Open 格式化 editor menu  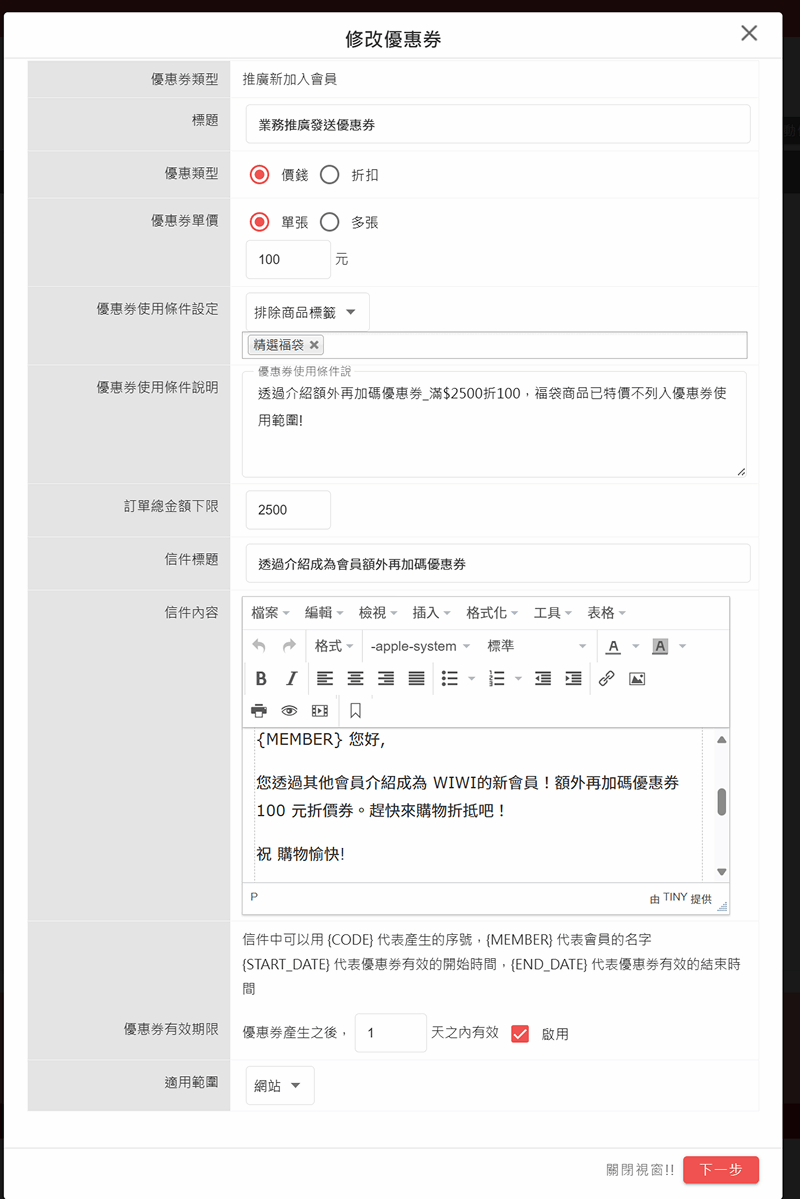point(493,613)
